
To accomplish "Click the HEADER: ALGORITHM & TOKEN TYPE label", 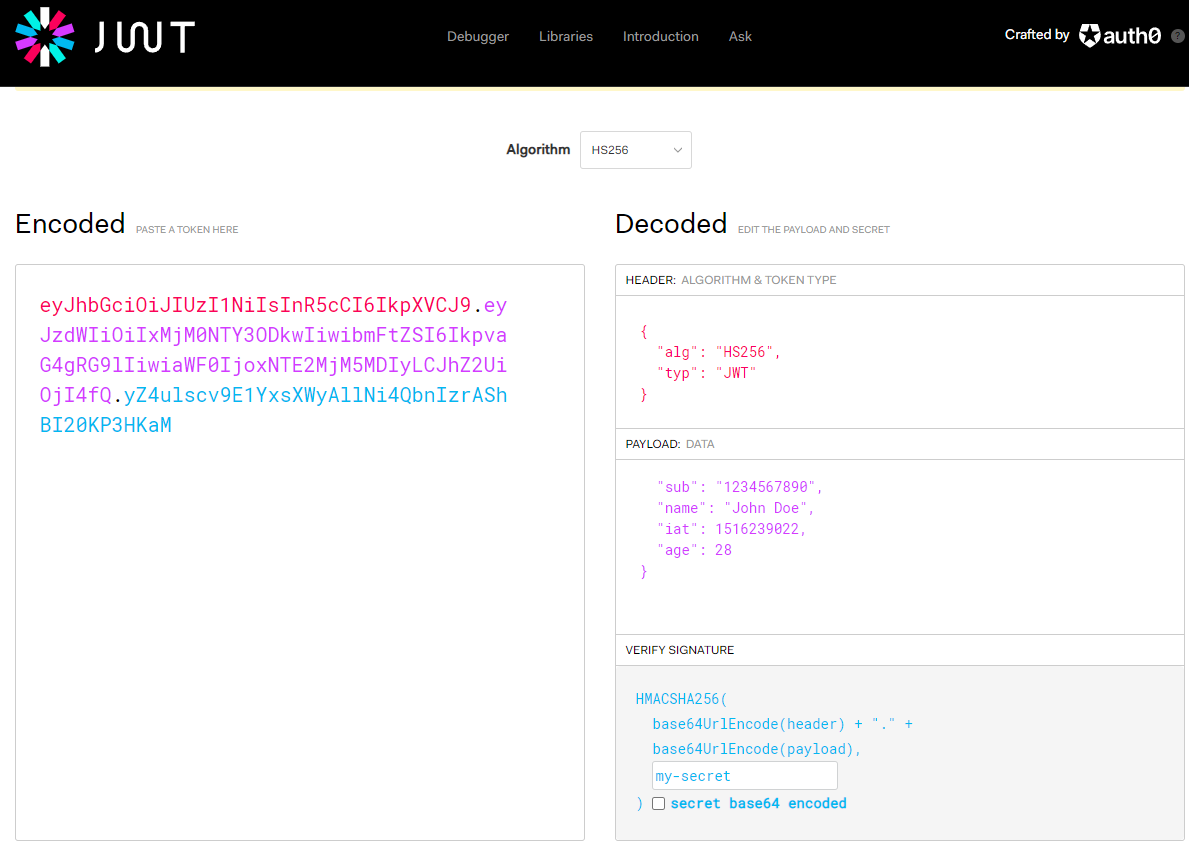I will click(x=731, y=280).
